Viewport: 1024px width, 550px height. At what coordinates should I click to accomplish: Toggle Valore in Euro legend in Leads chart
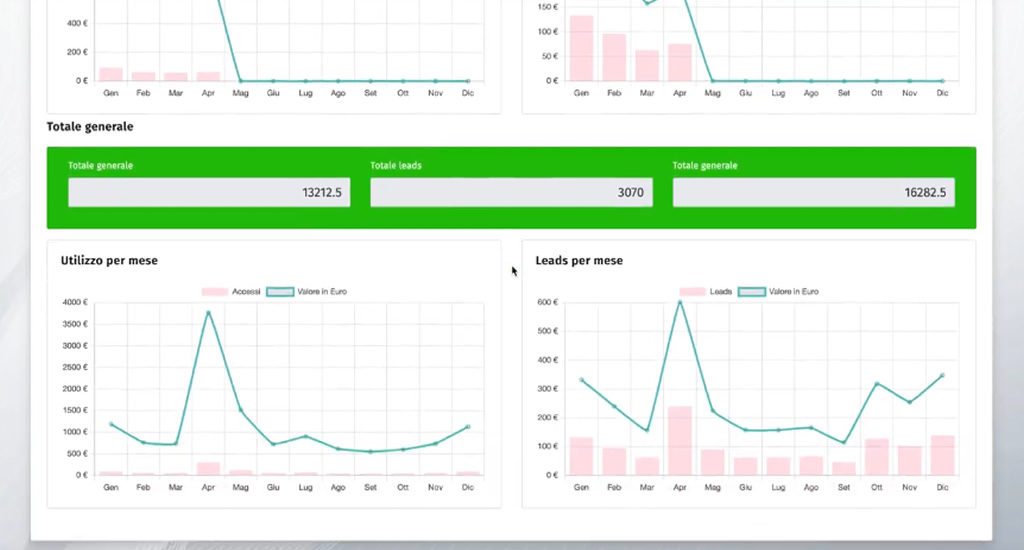coord(778,291)
